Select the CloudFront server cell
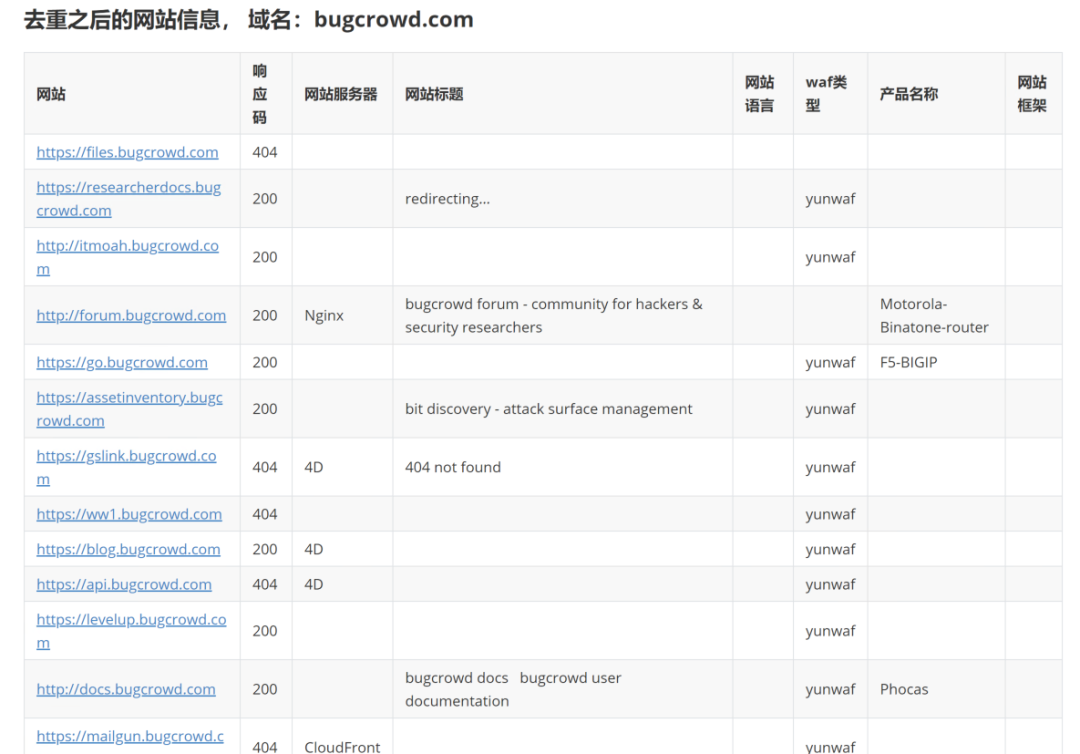Viewport: 1080px width, 754px height. [342, 747]
